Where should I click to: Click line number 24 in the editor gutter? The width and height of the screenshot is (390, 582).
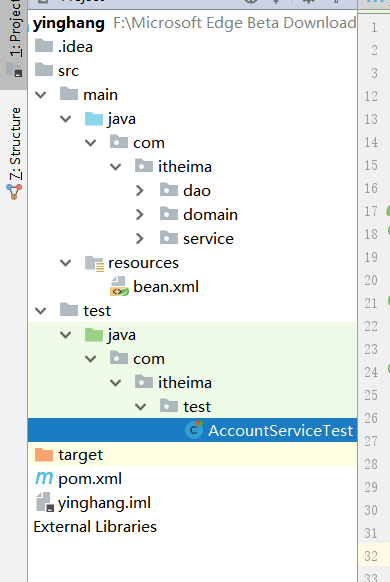pyautogui.click(x=371, y=372)
